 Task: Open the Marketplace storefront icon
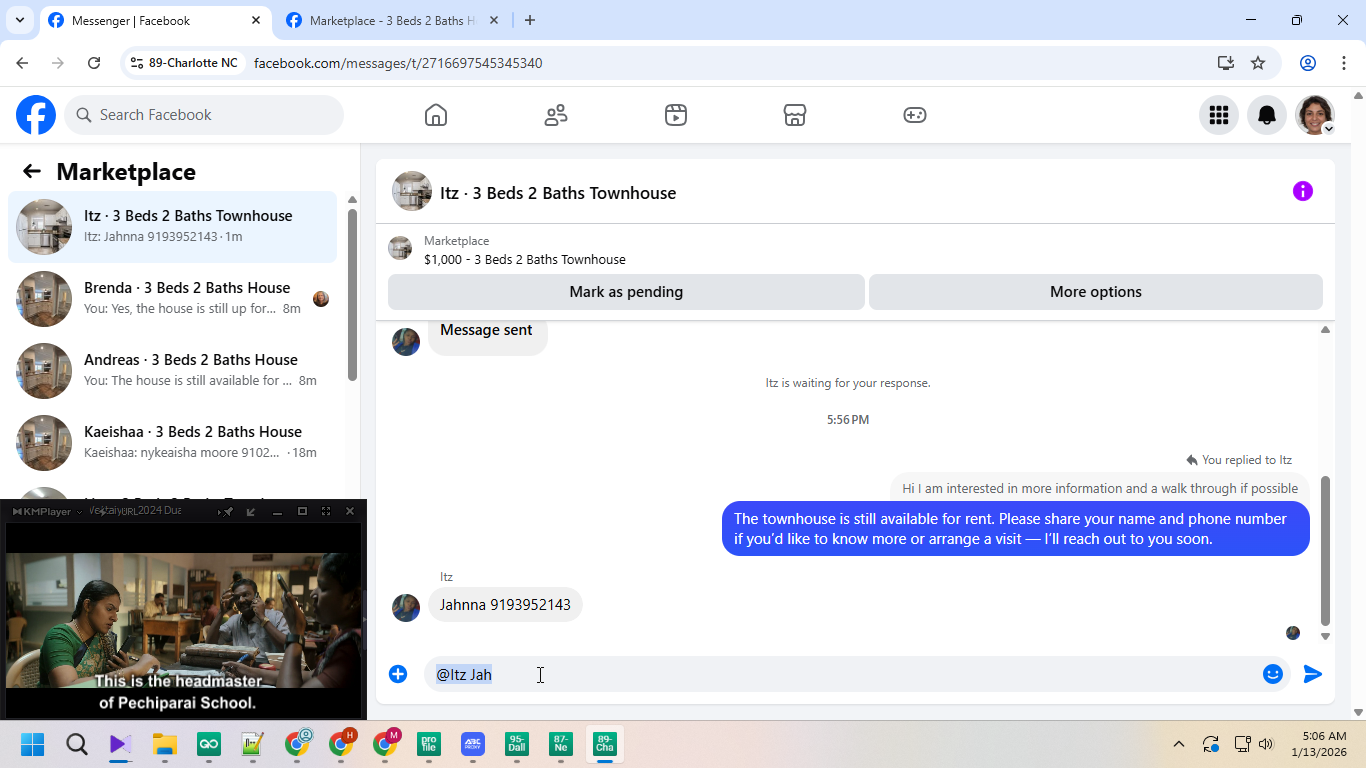pyautogui.click(x=795, y=115)
